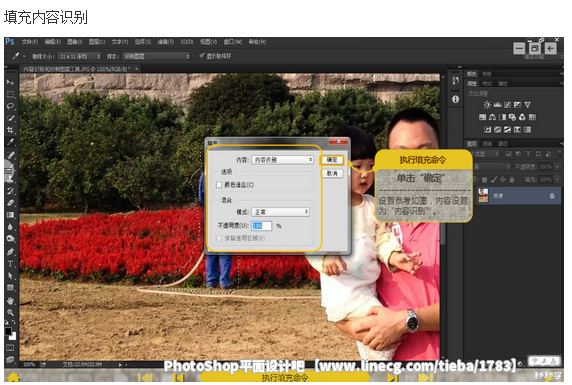Toggle the 颜色适应 checkbox in Fill dialog
This screenshot has width=572, height=385.
(x=219, y=185)
